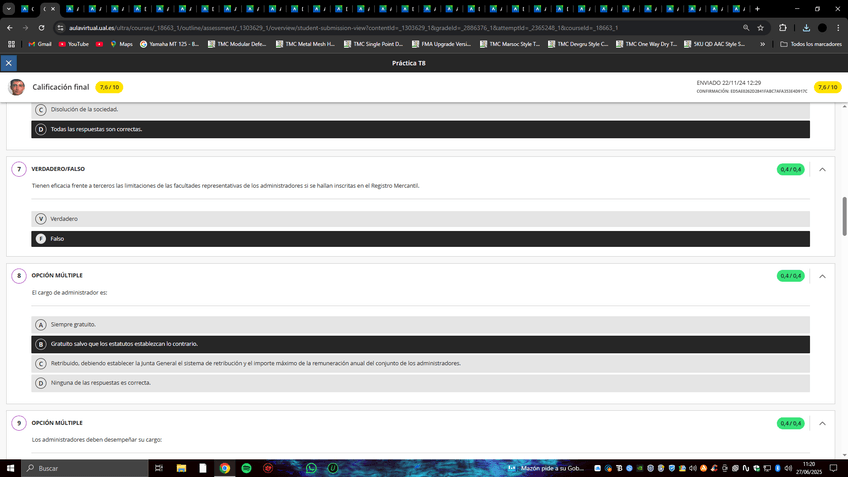
Task: Open the Chrome downloads icon
Action: [806, 28]
